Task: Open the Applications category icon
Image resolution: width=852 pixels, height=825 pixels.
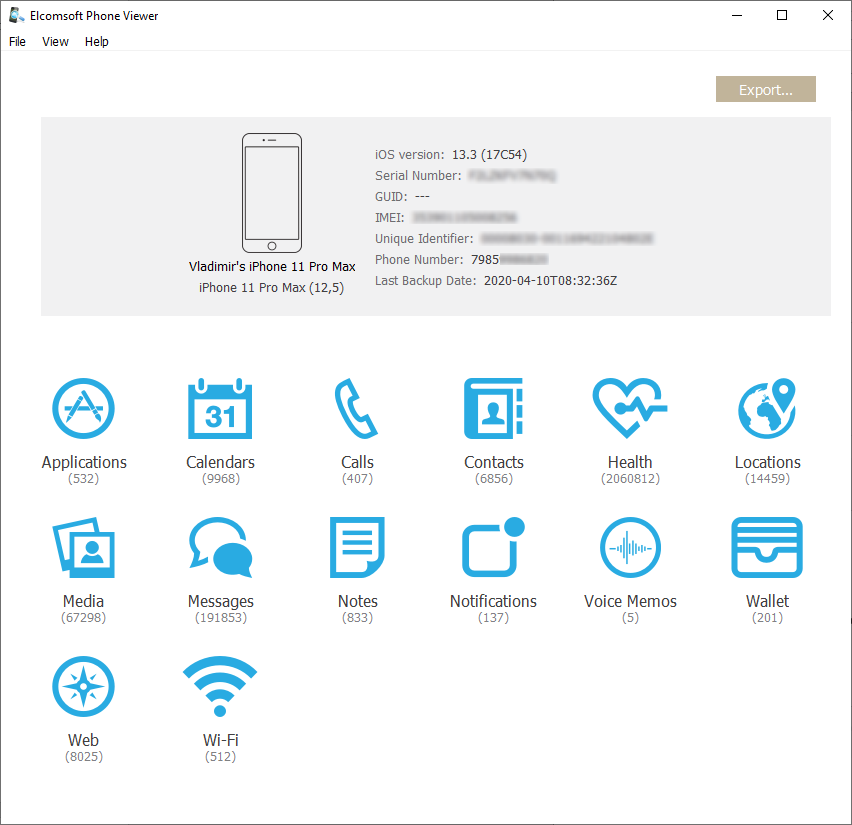Action: [83, 409]
